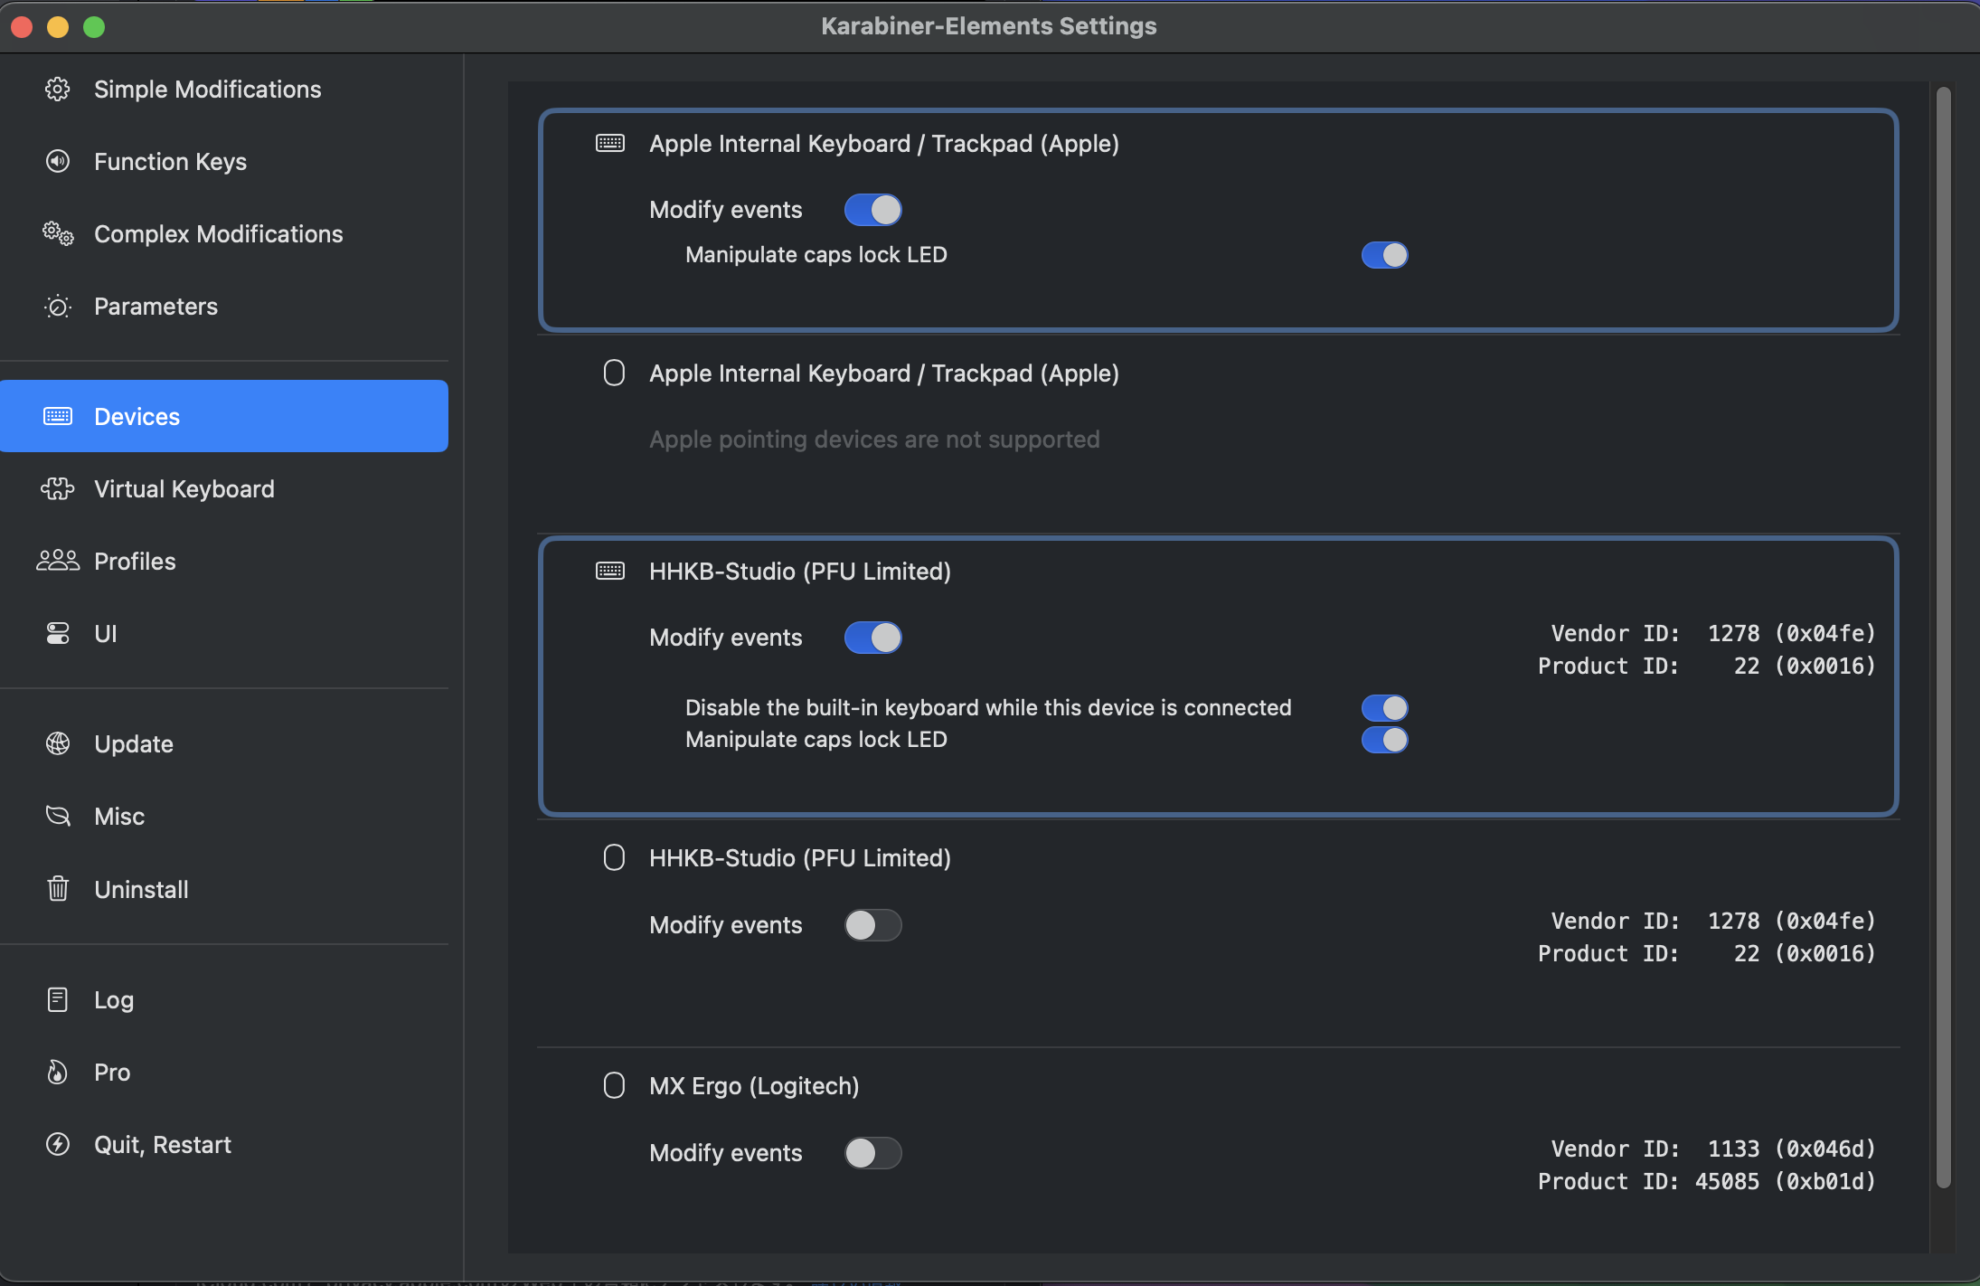Open Quit, Restart section
This screenshot has width=1980, height=1286.
(x=224, y=1144)
